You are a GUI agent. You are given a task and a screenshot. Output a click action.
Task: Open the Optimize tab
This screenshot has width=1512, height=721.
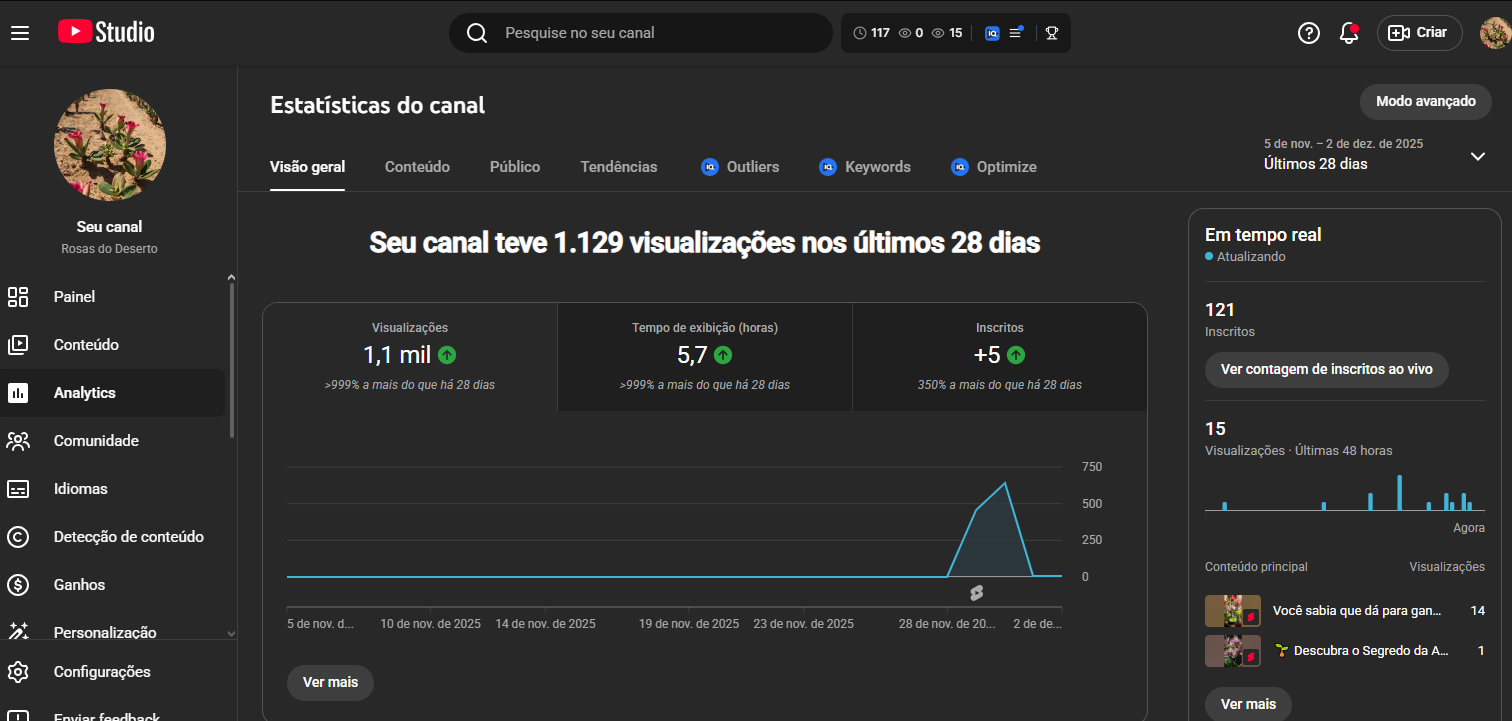click(994, 167)
